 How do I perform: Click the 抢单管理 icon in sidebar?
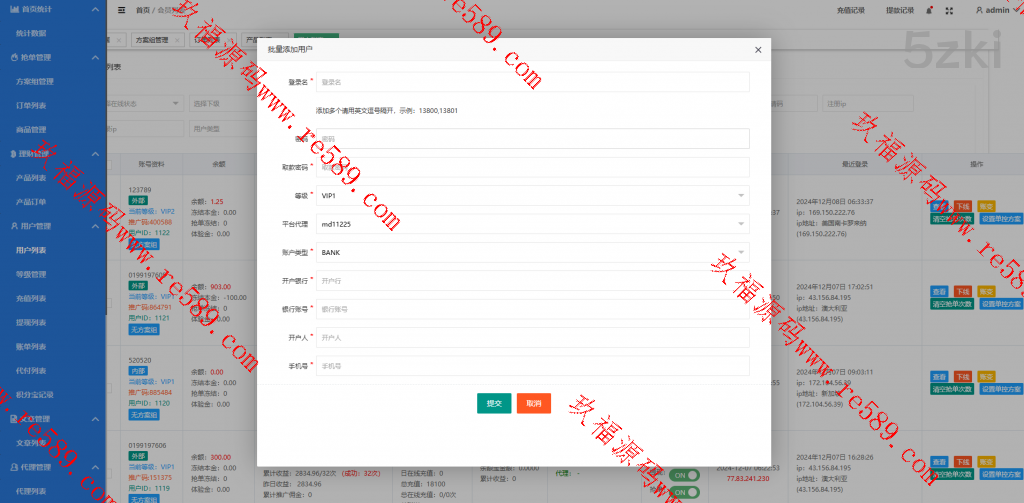coord(14,57)
